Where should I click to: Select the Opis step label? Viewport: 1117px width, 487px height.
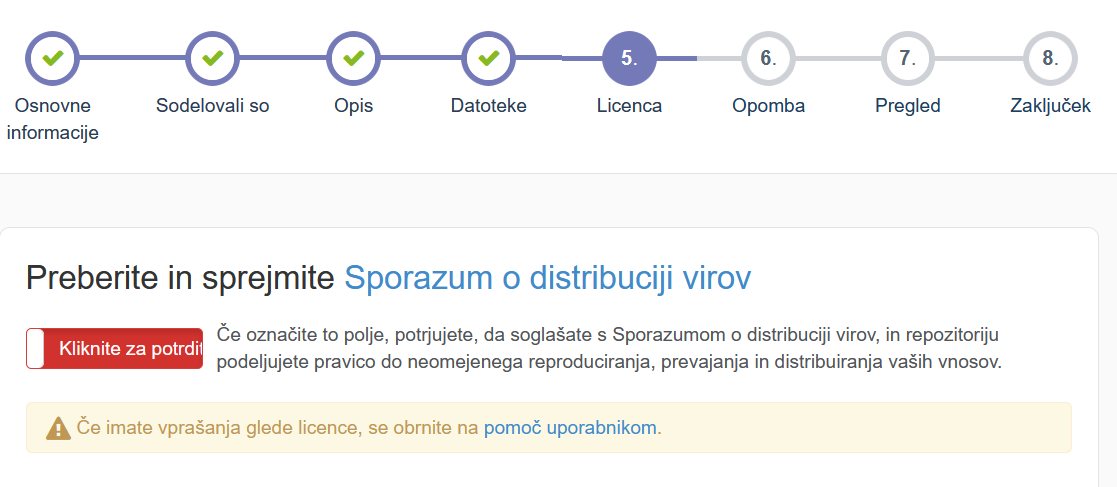353,106
